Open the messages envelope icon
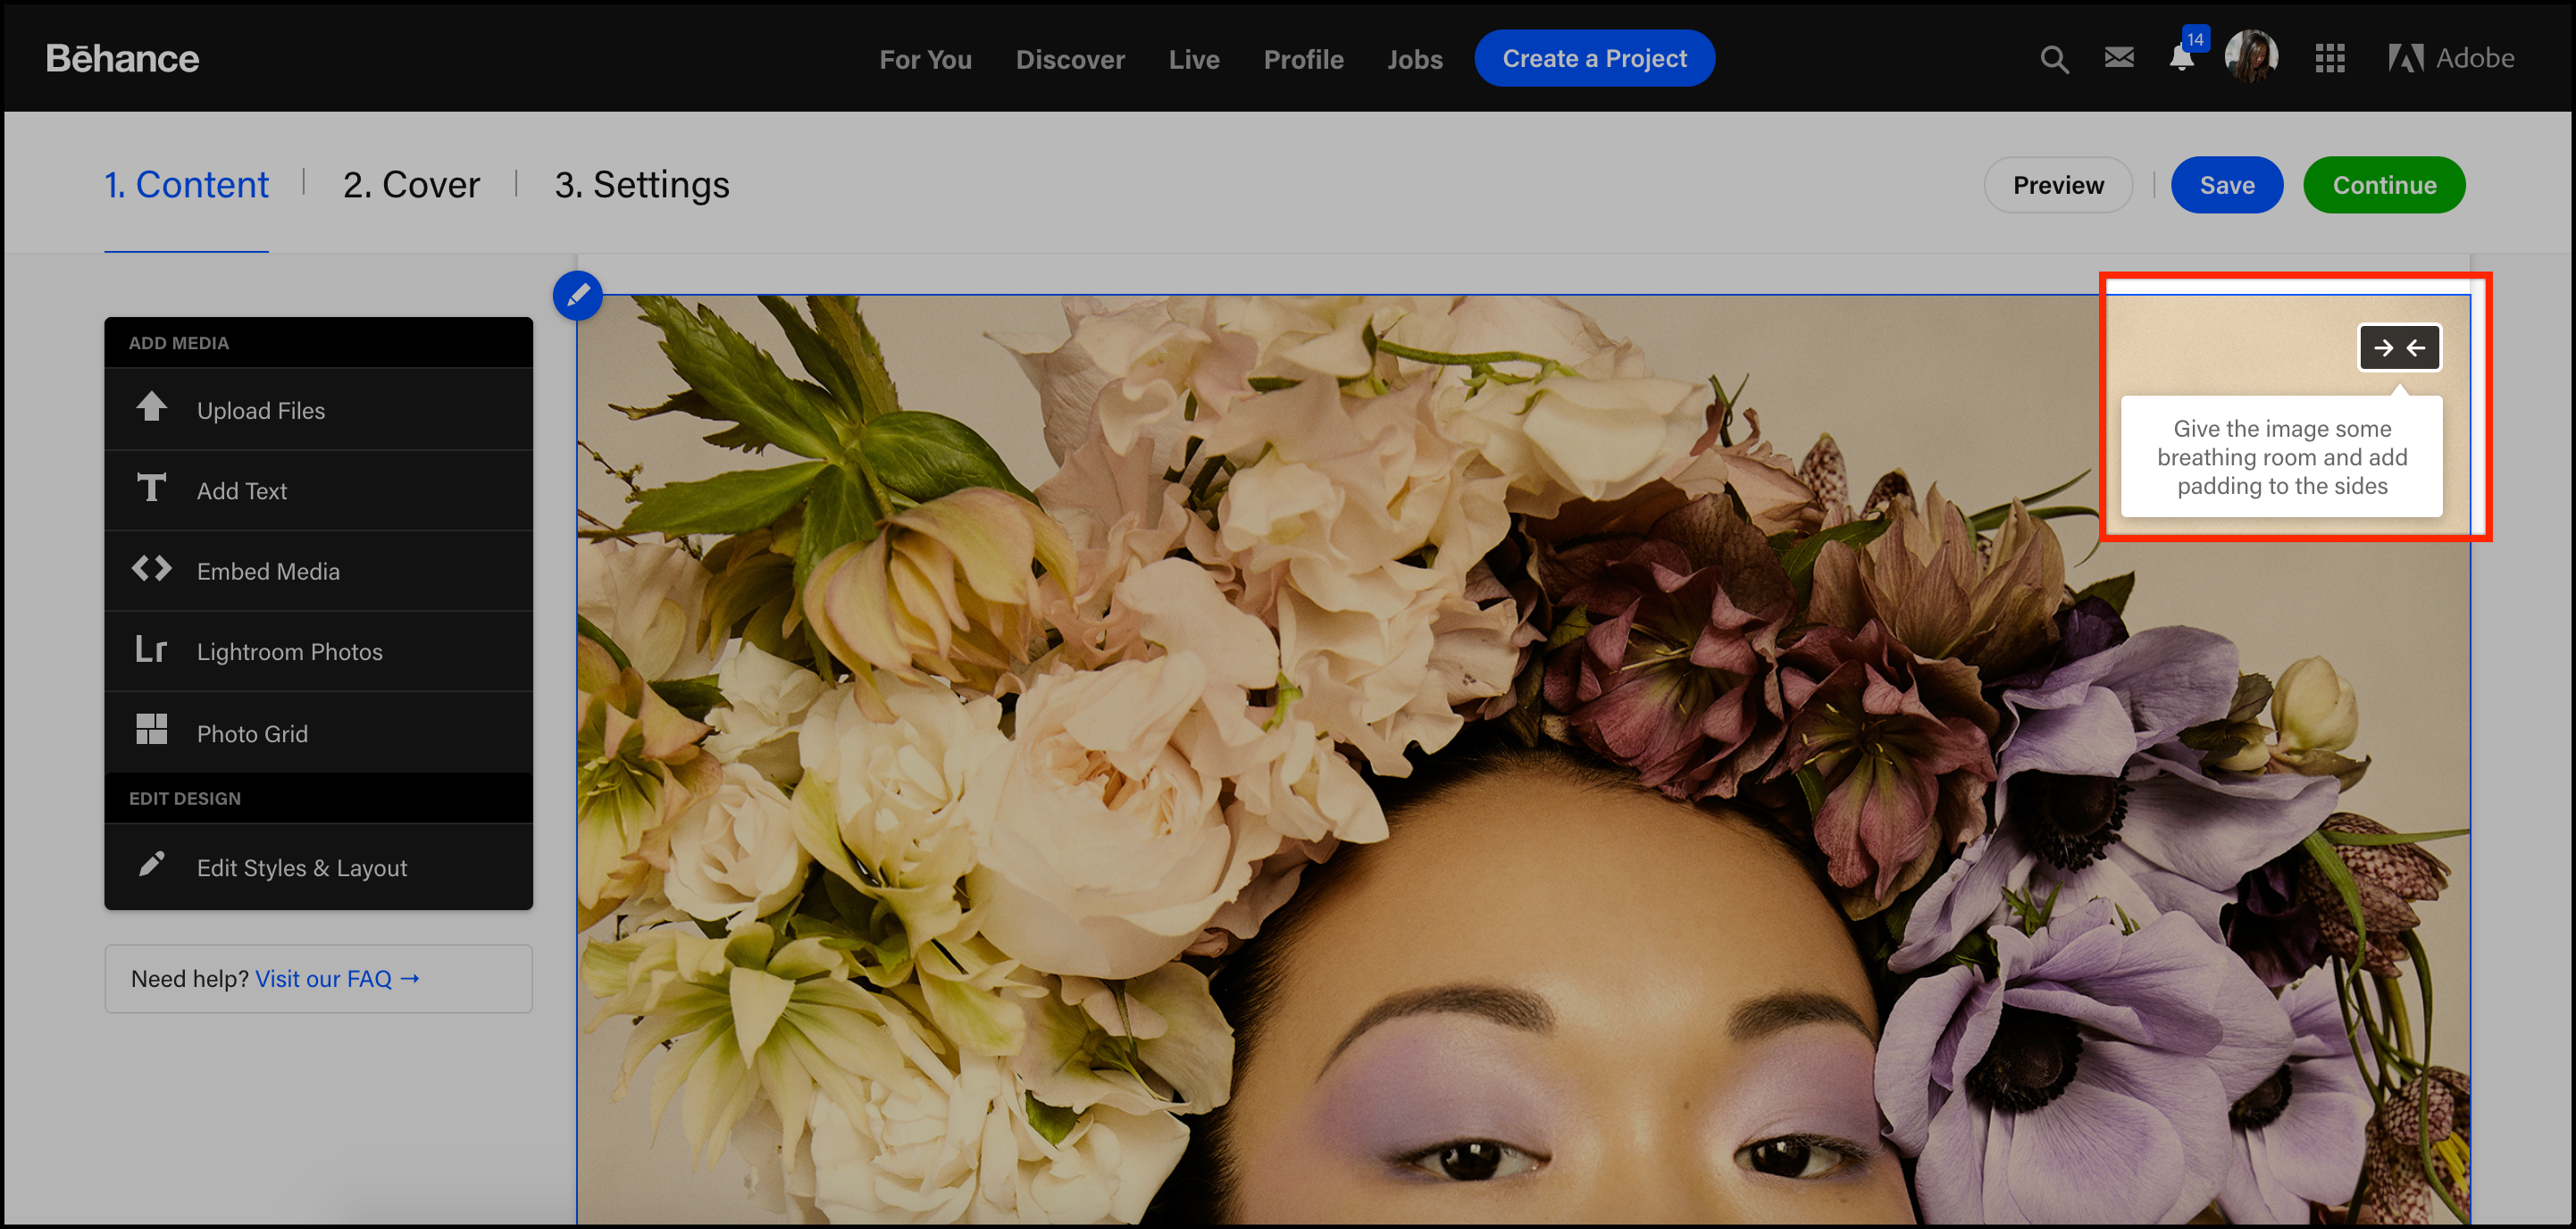2576x1229 pixels. click(x=2119, y=58)
